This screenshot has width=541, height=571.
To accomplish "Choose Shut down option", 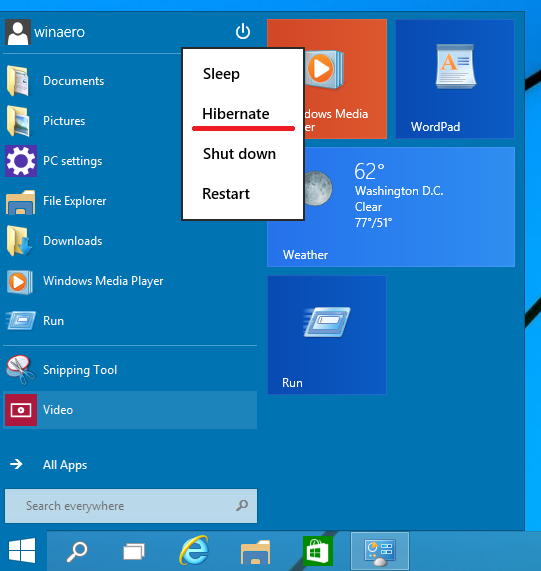I will tap(239, 154).
